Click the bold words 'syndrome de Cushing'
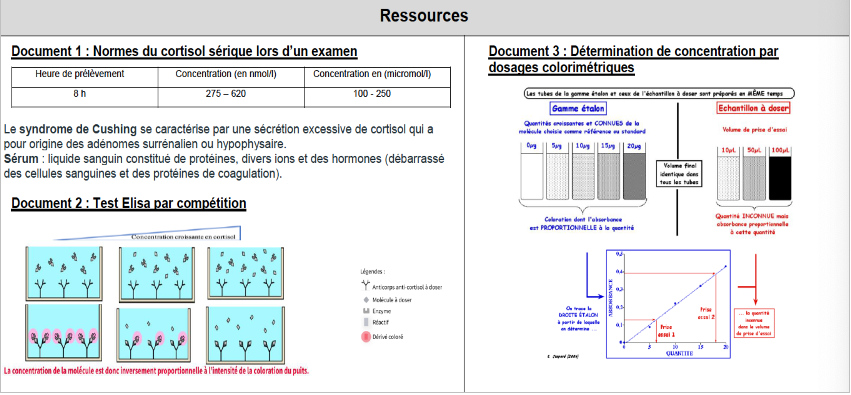This screenshot has height=395, width=851. [x=78, y=130]
